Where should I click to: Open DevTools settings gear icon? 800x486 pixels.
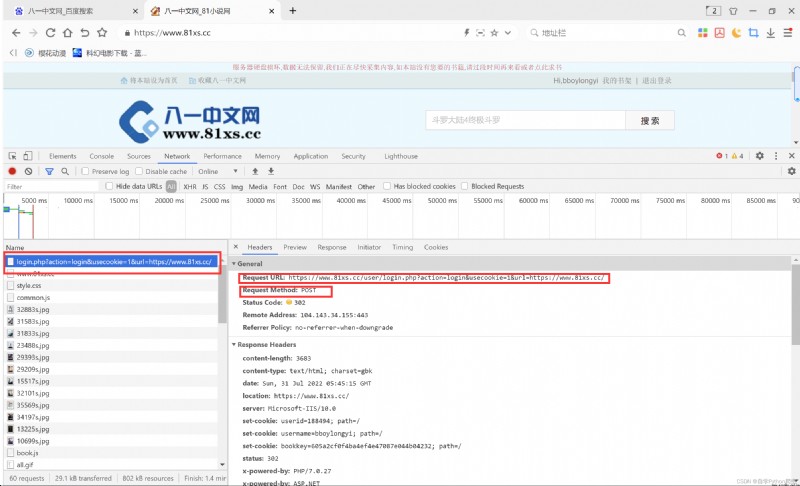point(760,156)
